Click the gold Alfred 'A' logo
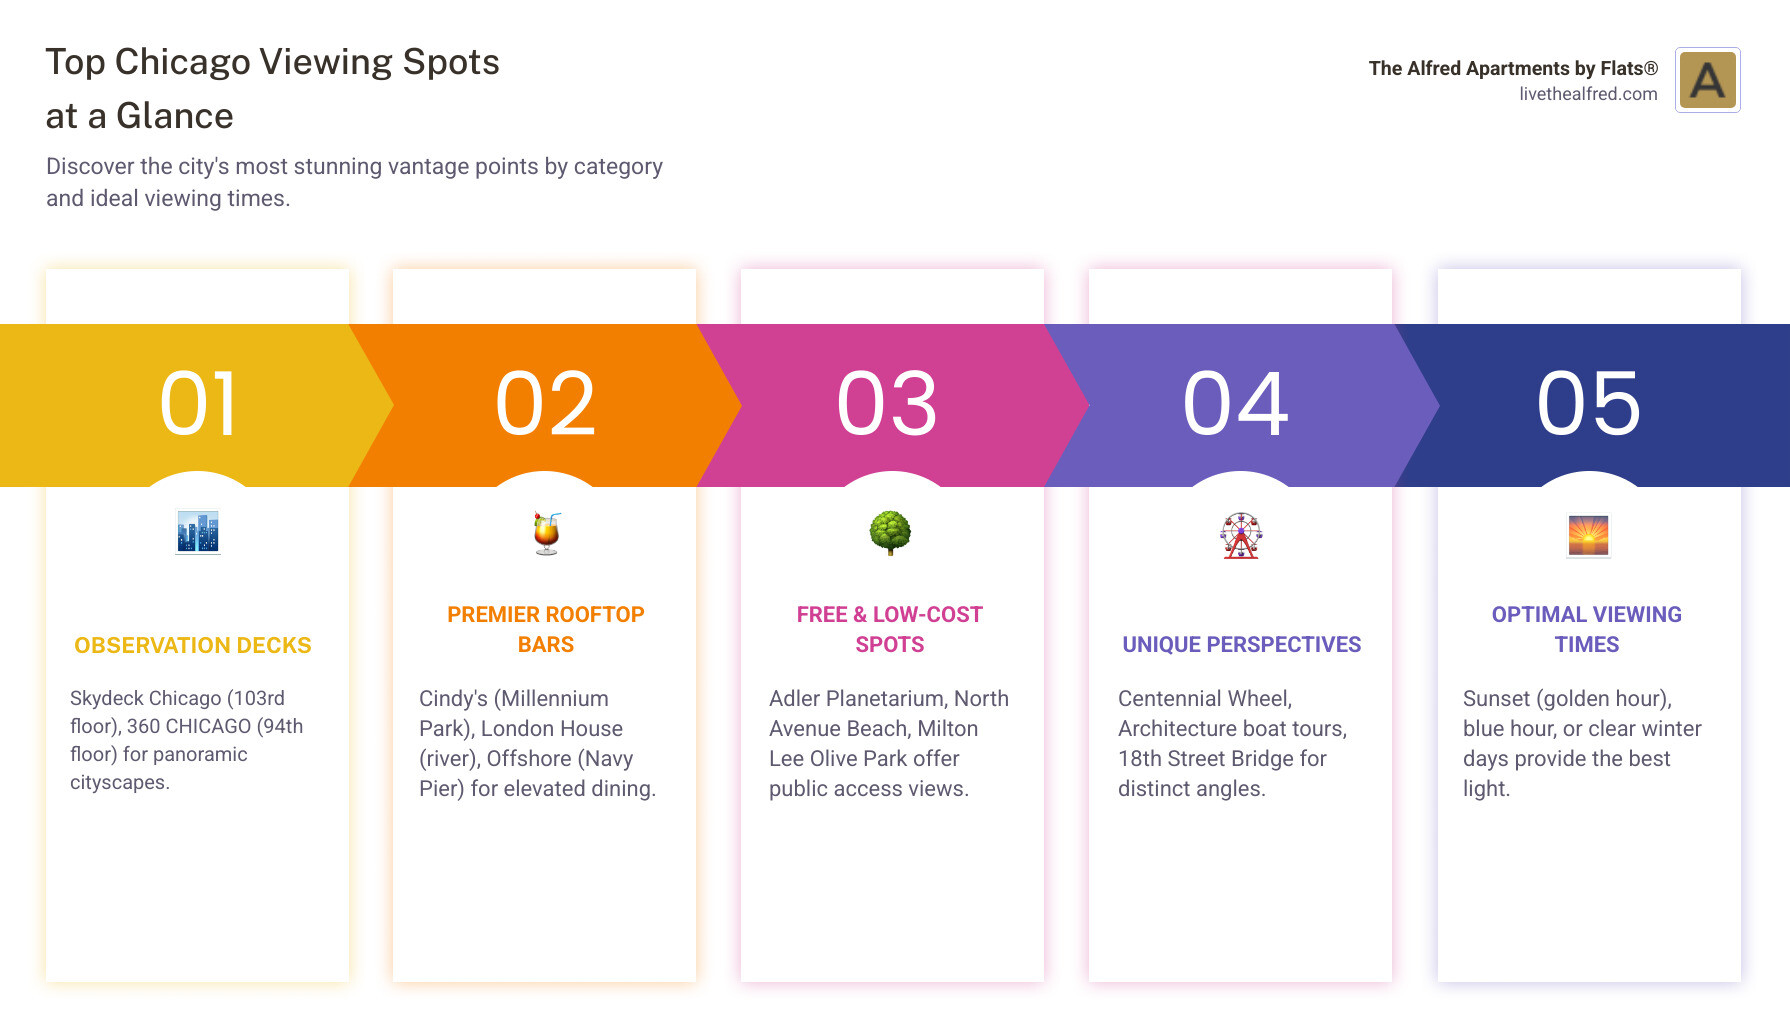 (1707, 80)
